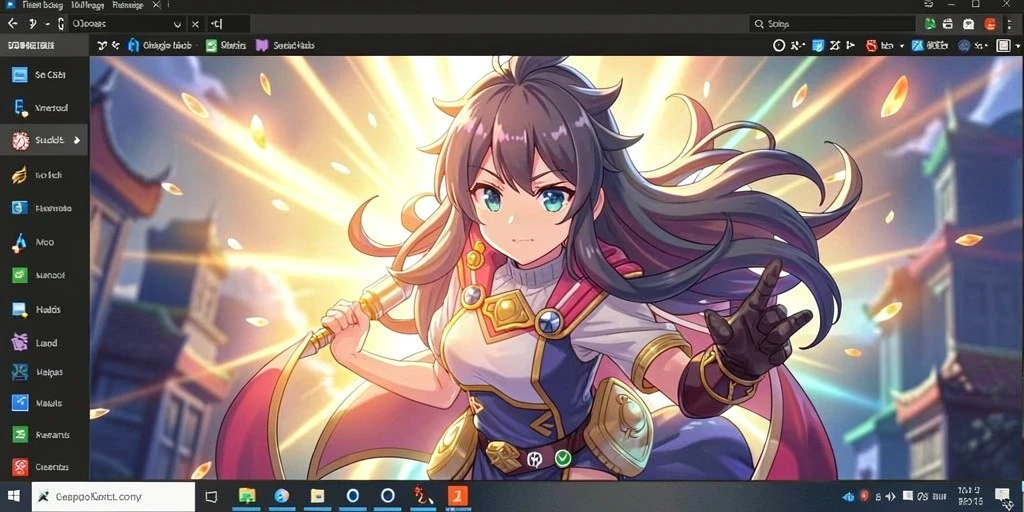Viewport: 1024px width, 512px height.
Task: Open the orange app icon on the taskbar
Action: pos(458,496)
